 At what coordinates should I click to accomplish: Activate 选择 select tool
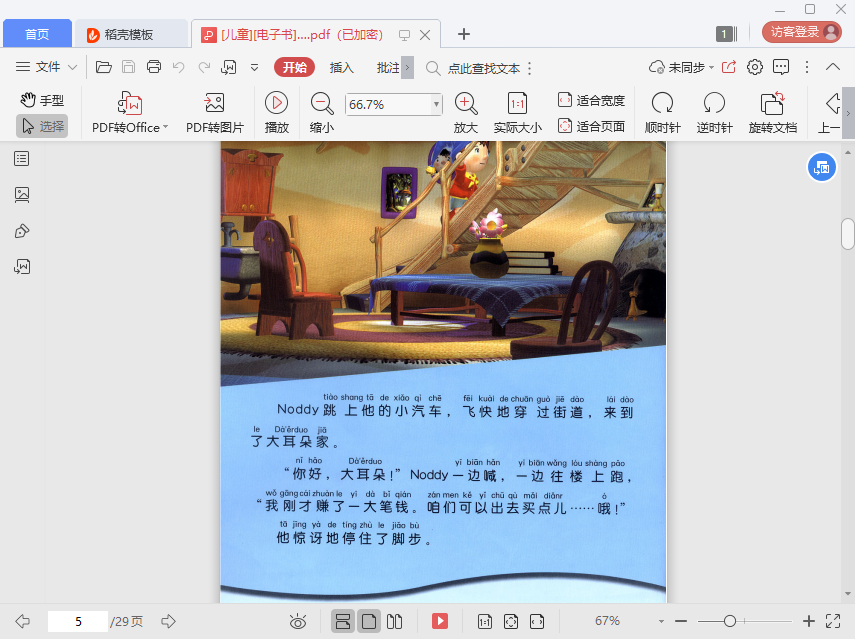click(x=43, y=126)
